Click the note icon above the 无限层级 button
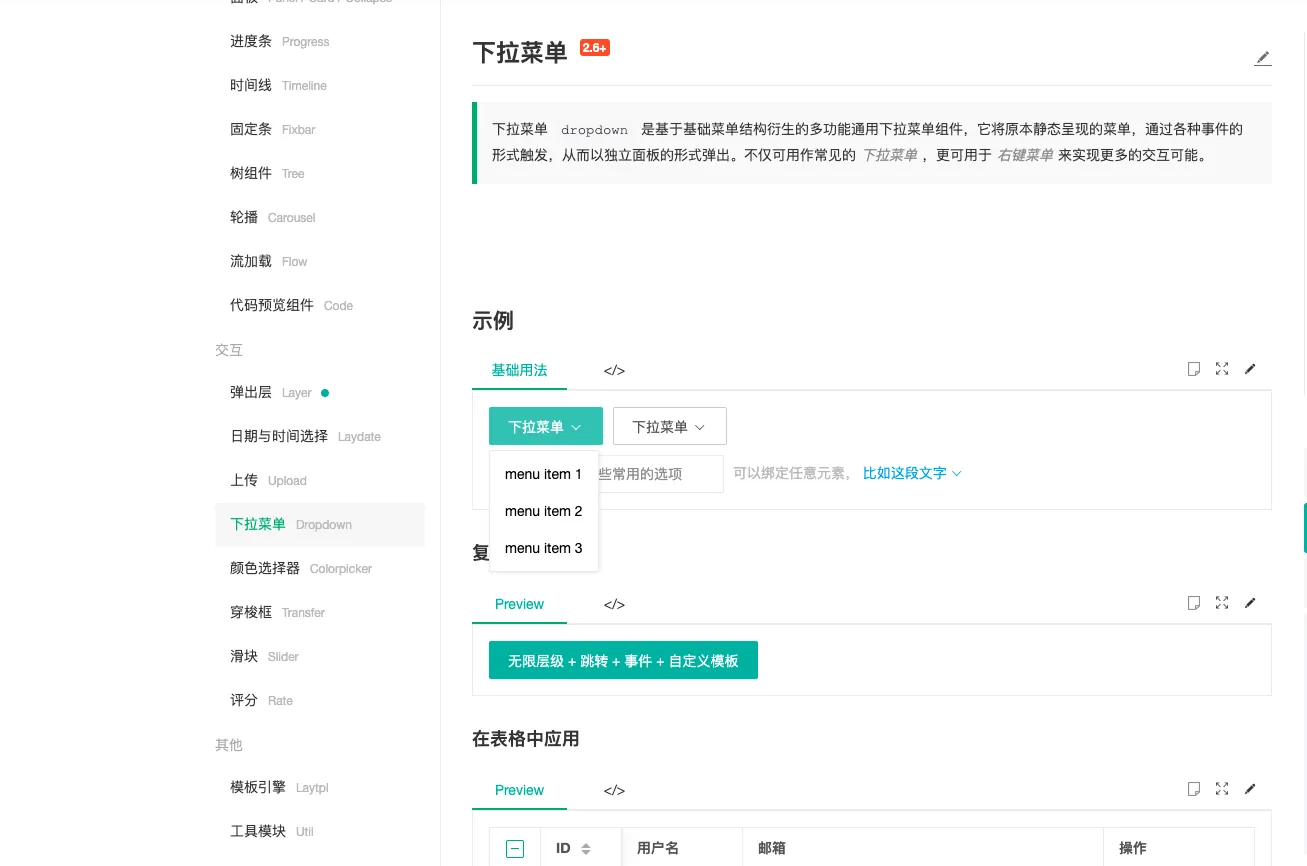 click(1193, 603)
